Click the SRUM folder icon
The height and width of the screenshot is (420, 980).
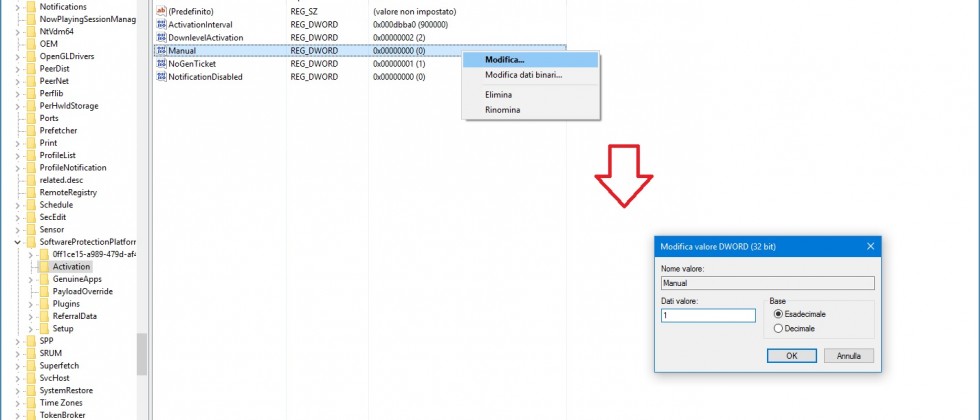[x=31, y=353]
